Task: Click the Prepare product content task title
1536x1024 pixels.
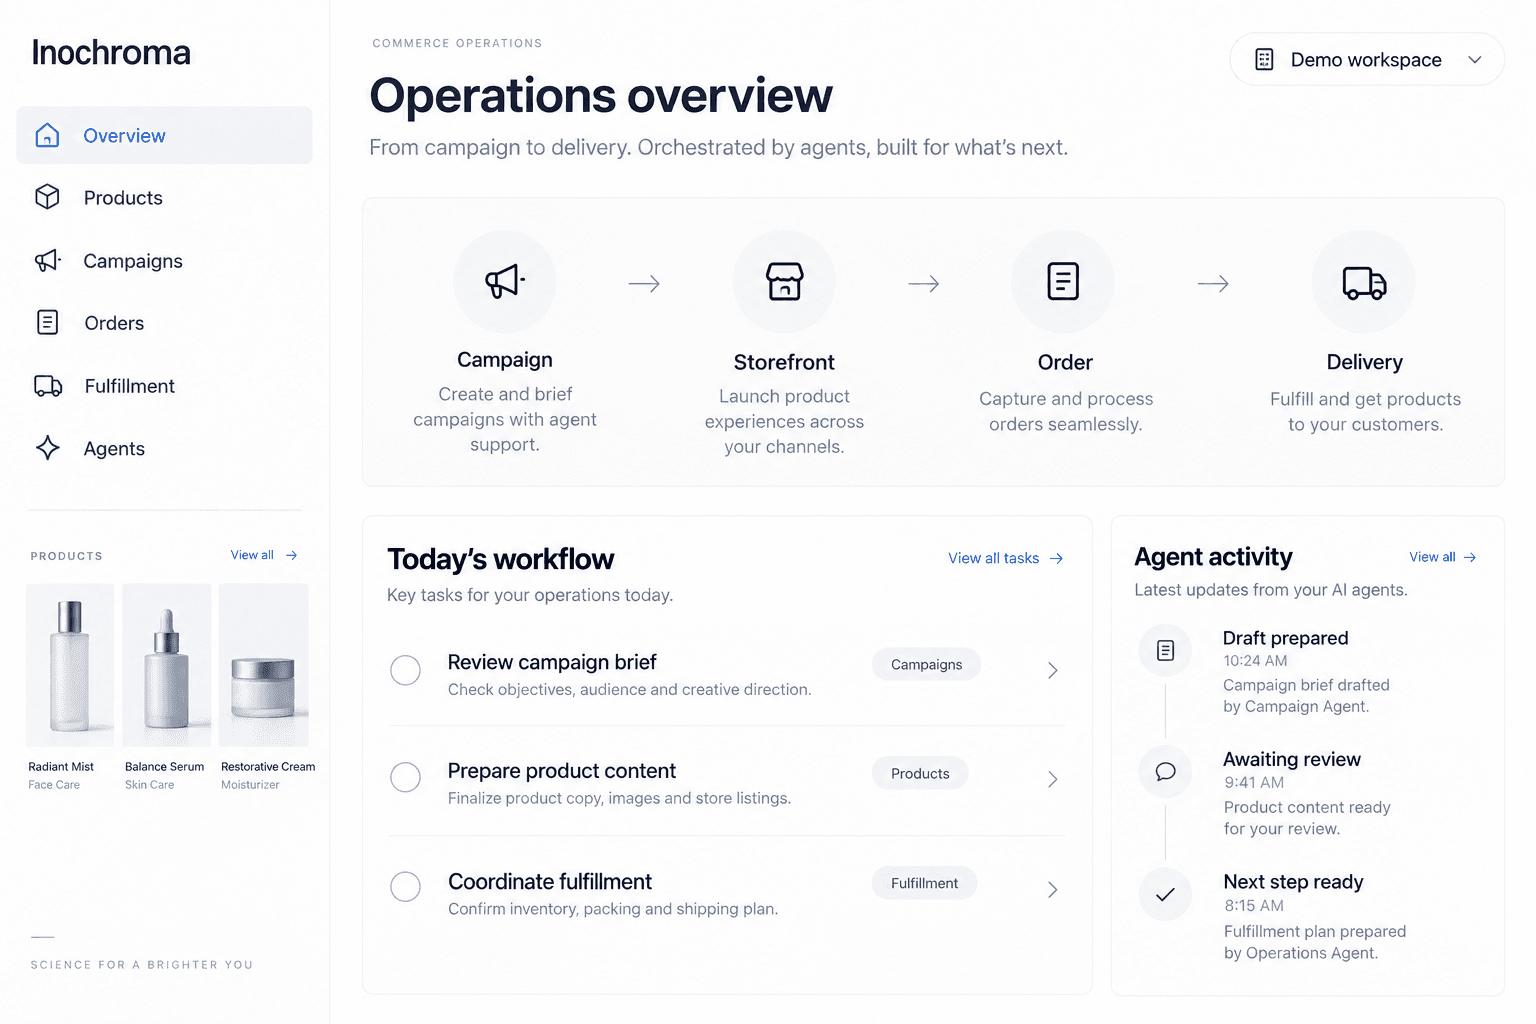Action: coord(562,771)
